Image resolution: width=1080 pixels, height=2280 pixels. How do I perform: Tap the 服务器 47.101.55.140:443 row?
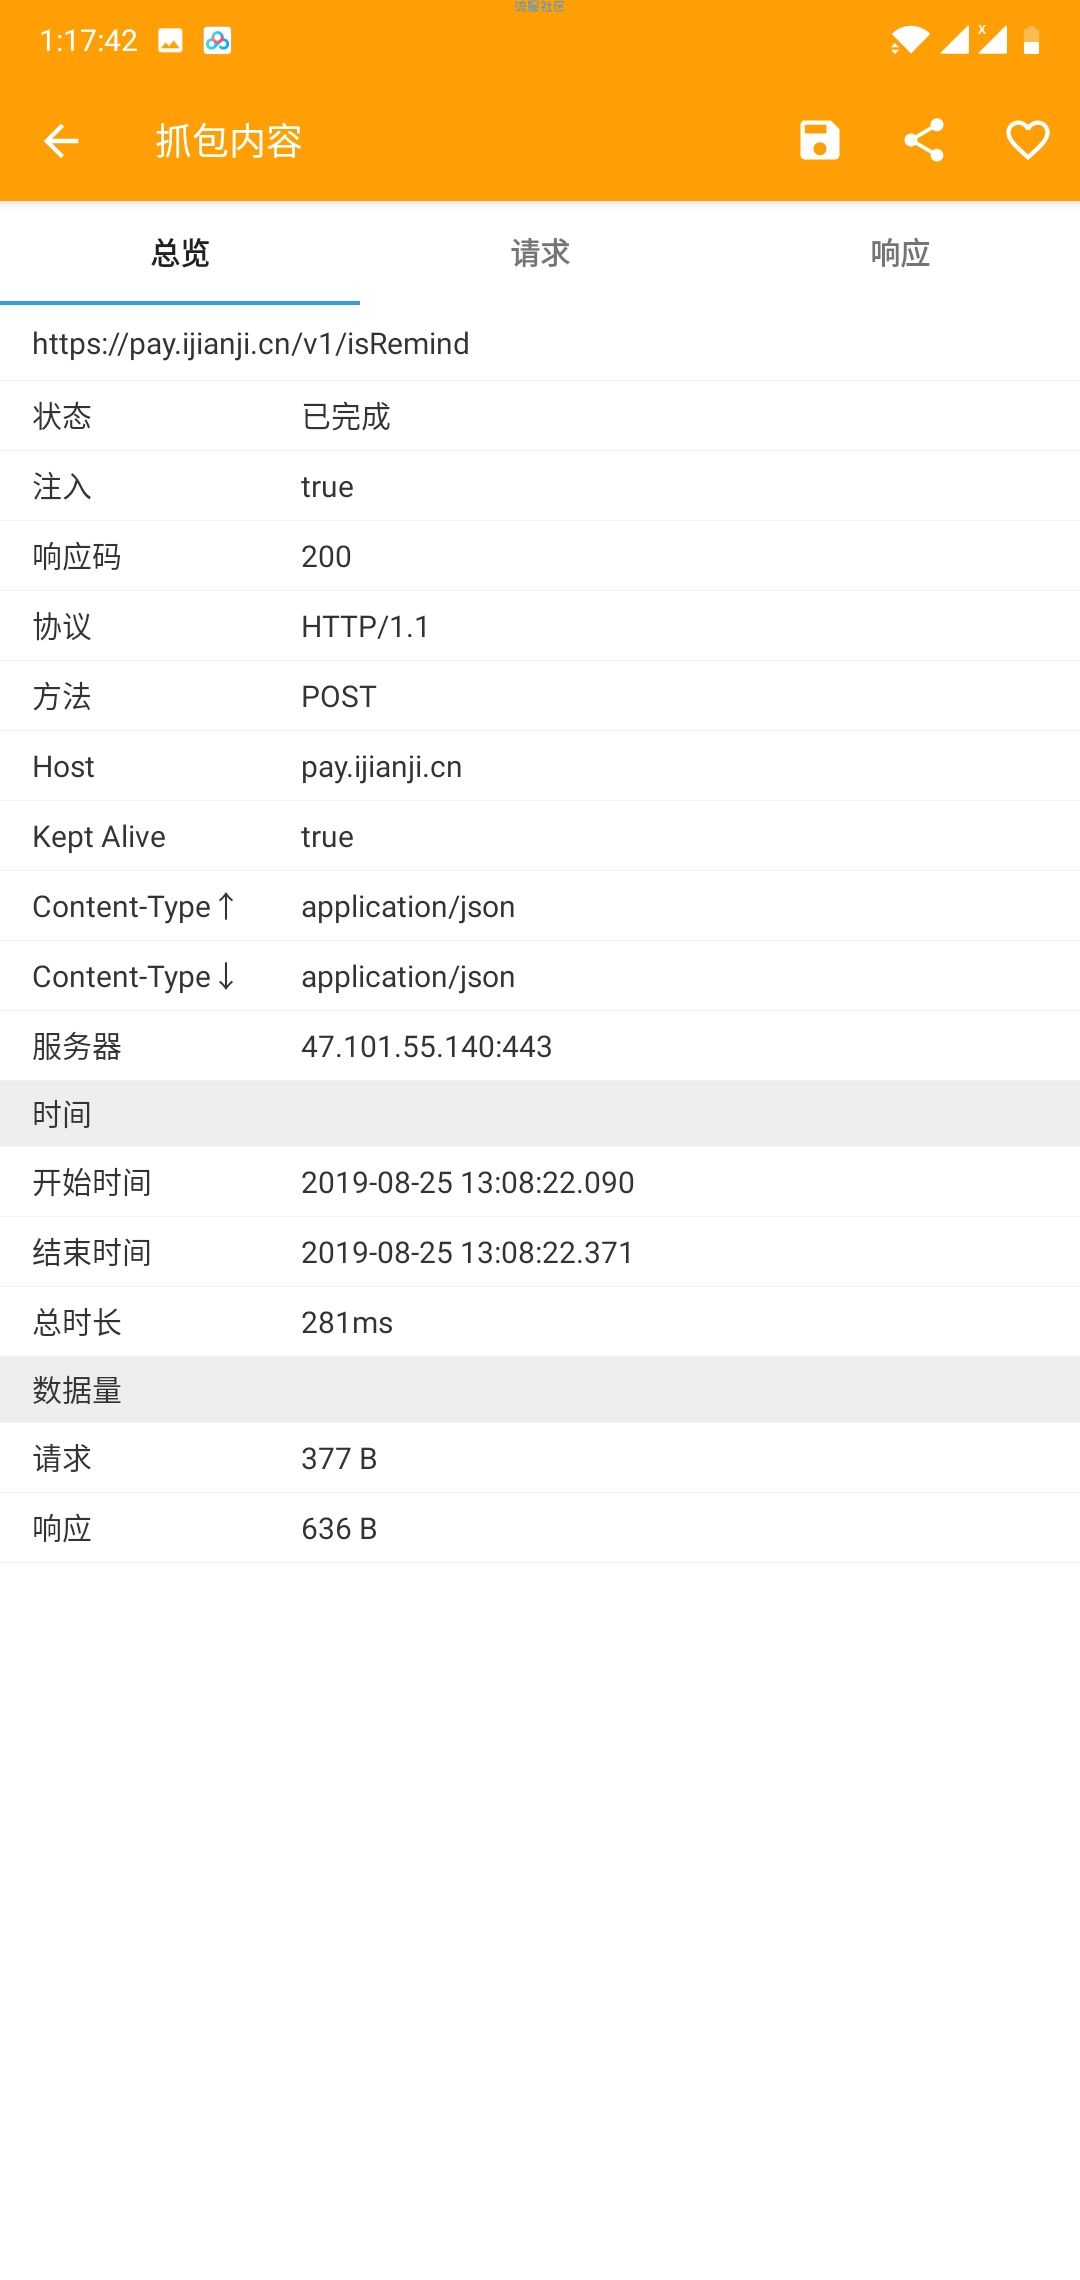click(540, 1047)
